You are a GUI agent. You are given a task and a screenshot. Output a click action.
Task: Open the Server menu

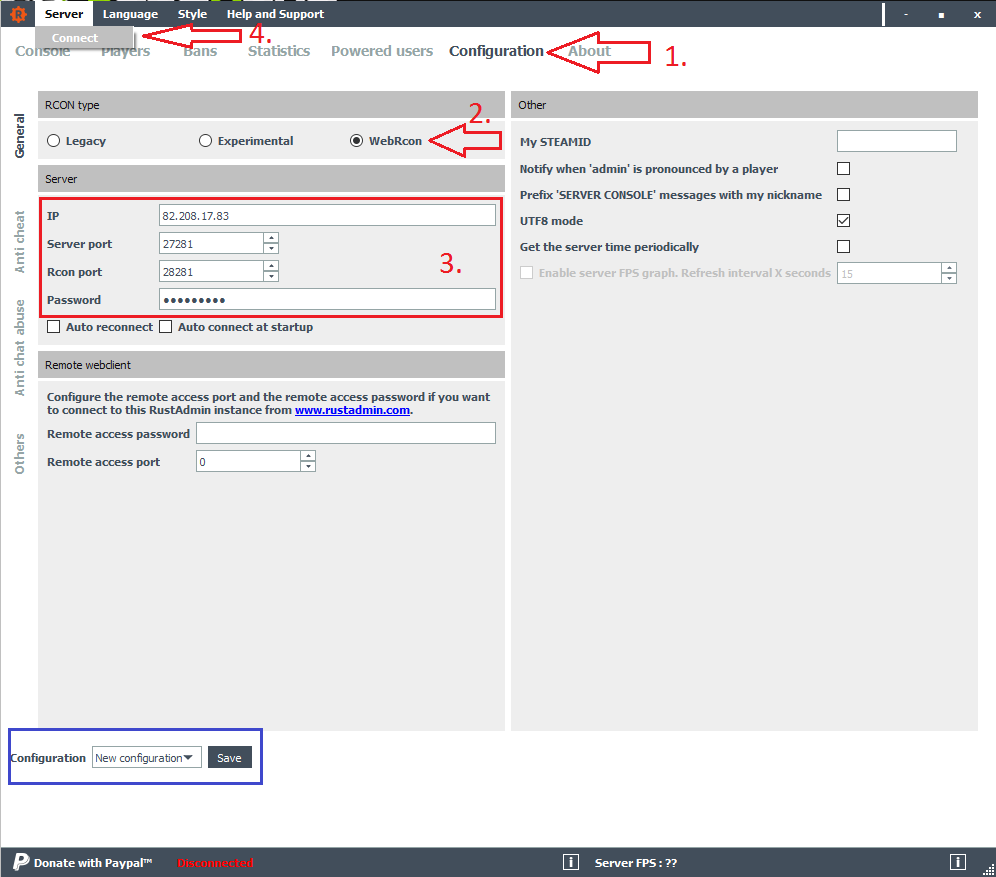64,14
